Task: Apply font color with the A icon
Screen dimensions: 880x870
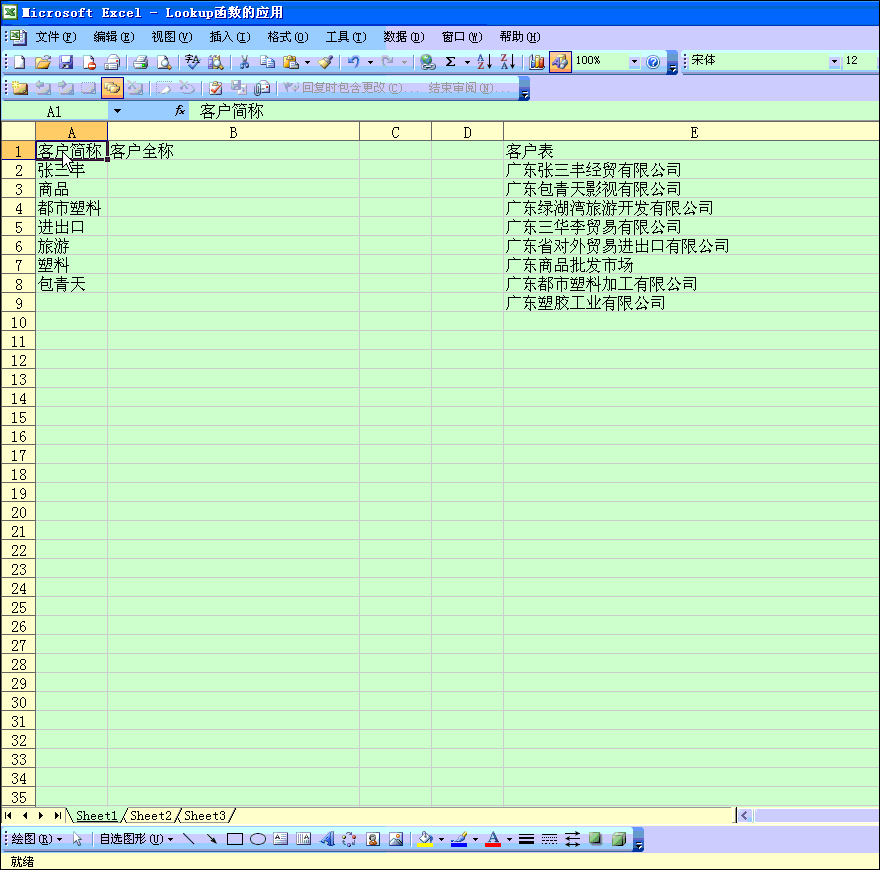Action: click(493, 839)
